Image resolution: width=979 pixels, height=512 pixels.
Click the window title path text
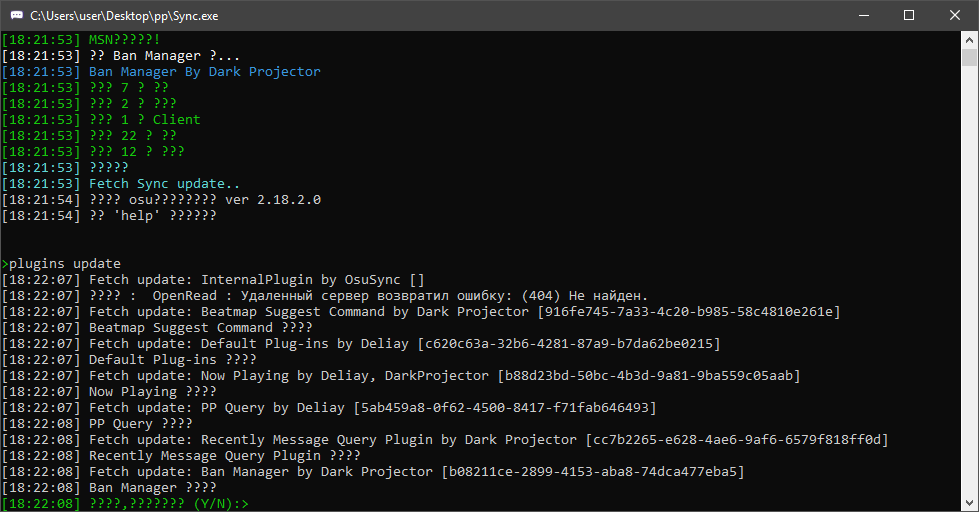click(124, 16)
